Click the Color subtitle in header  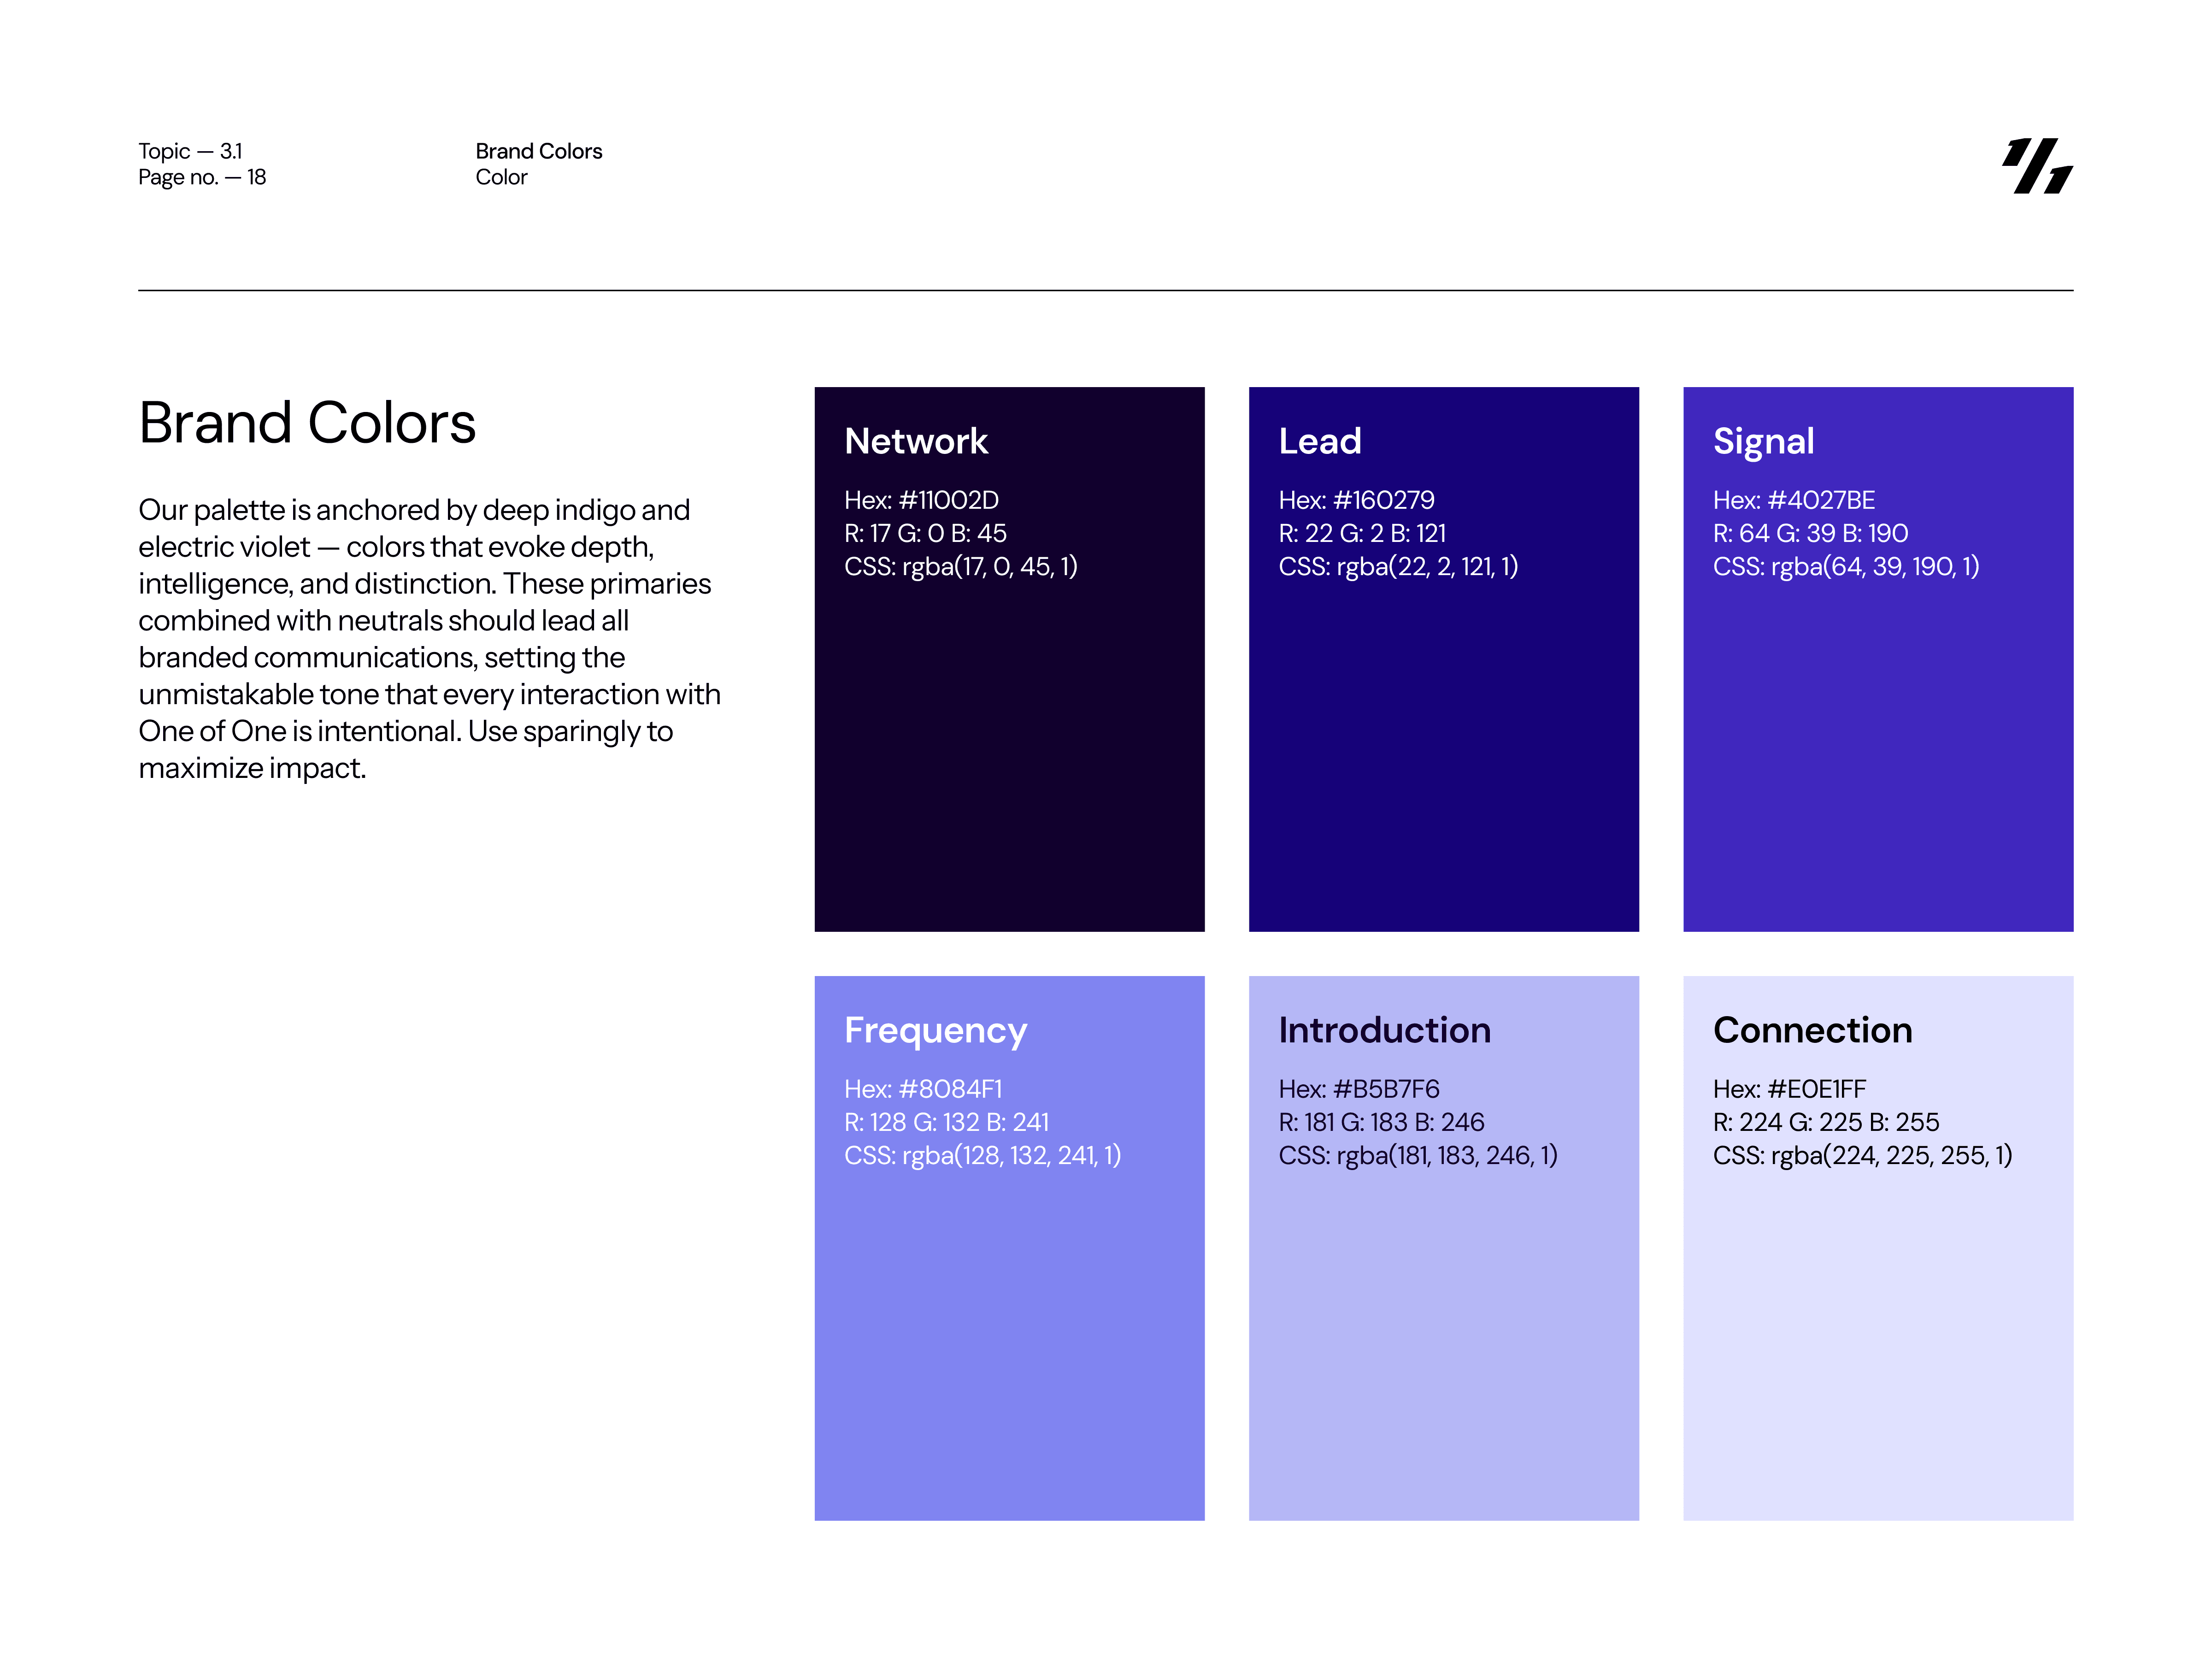(x=501, y=177)
